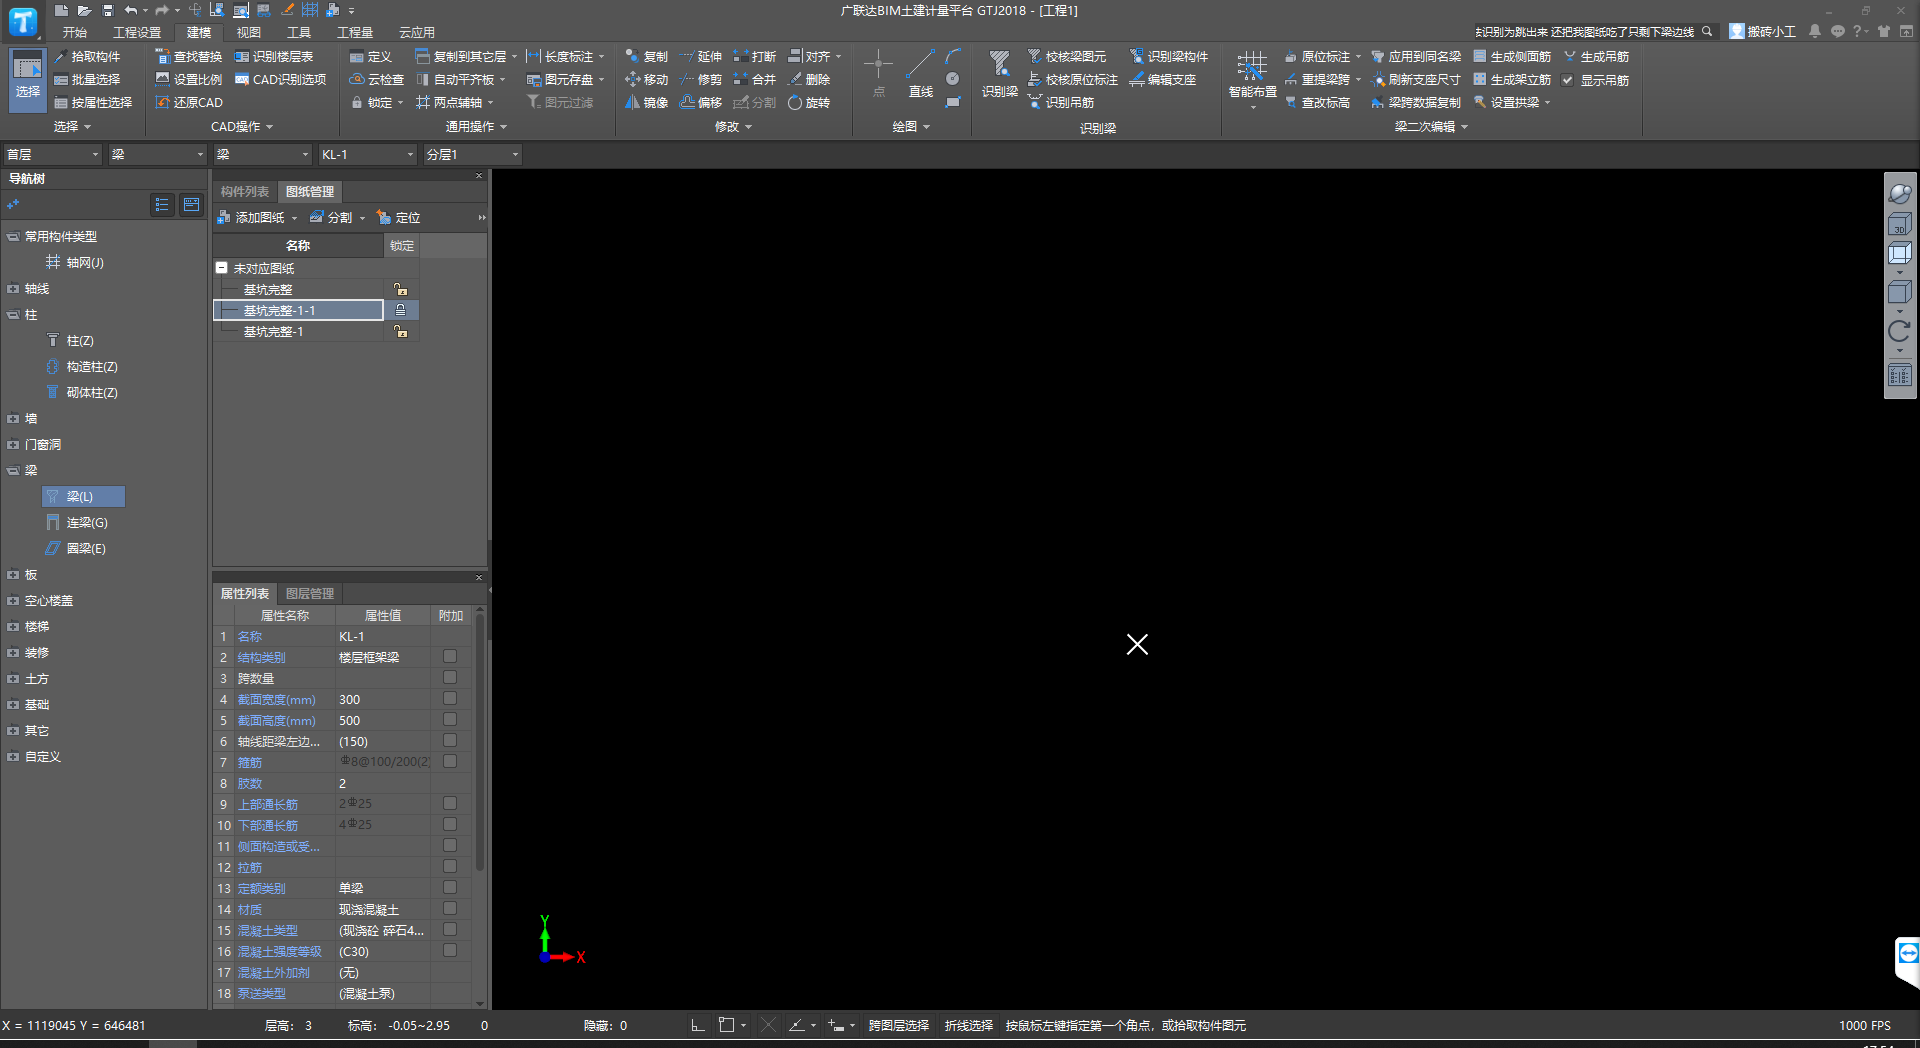The image size is (1920, 1048).
Task: Expand the 门窗洞 tree node
Action: pos(13,445)
